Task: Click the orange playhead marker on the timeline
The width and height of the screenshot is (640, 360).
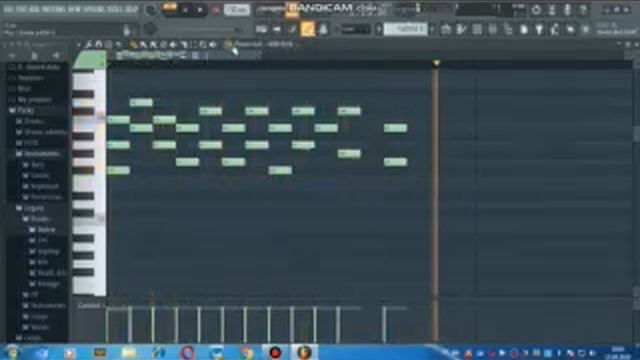Action: coord(436,63)
